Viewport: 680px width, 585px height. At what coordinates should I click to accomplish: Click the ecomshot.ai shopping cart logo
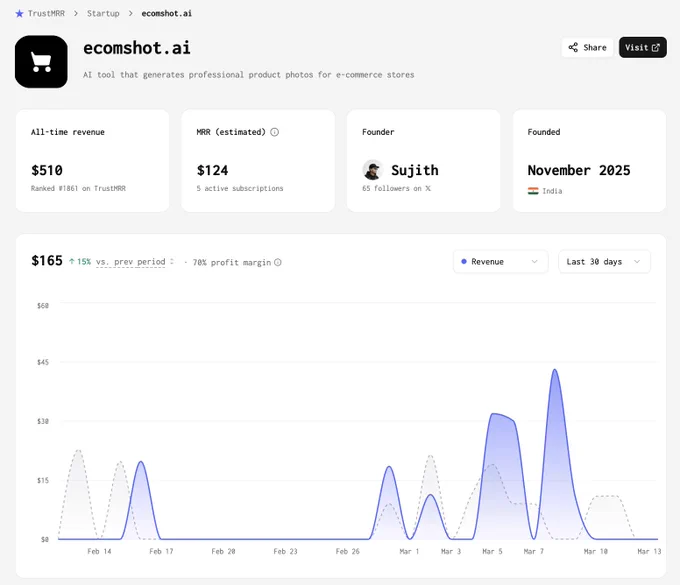(41, 62)
